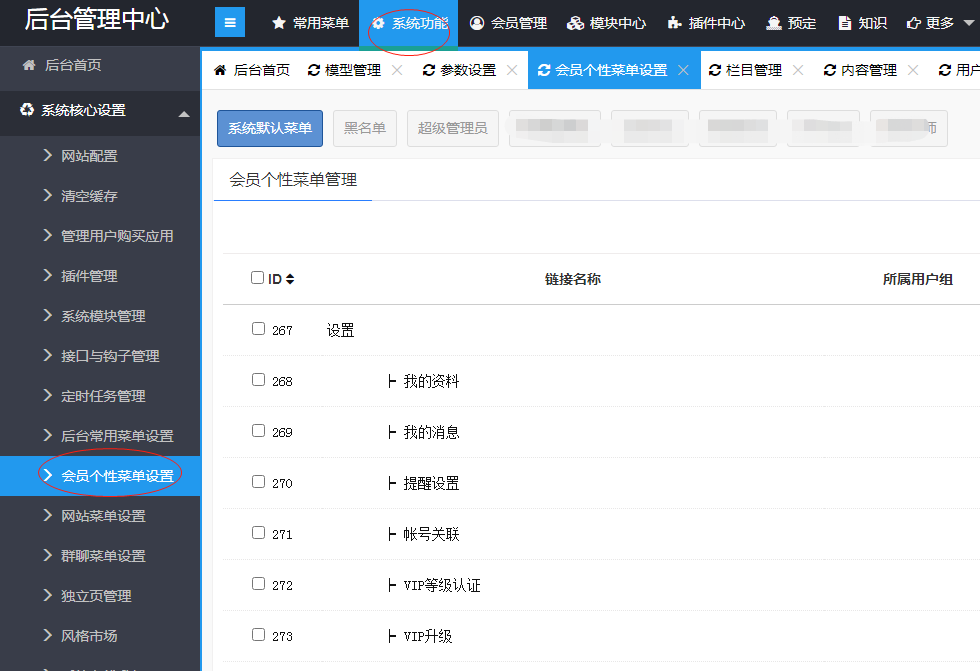Click the refresh icon on 内容管理 tab

tap(829, 70)
